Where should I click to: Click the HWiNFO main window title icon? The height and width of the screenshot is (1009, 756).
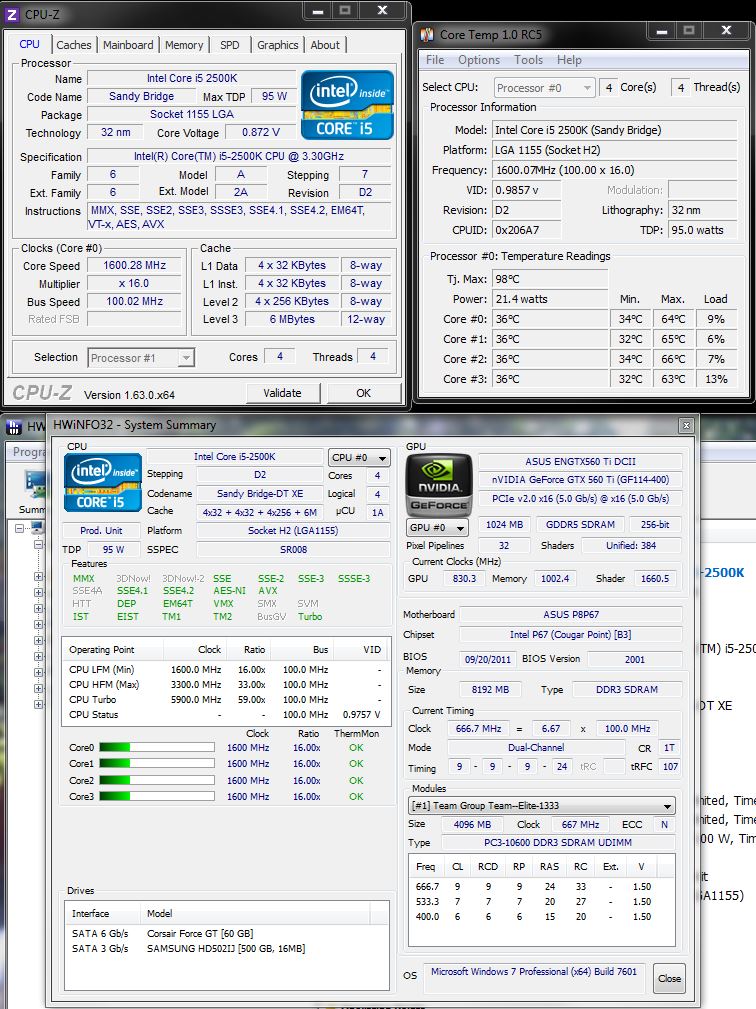coord(14,427)
